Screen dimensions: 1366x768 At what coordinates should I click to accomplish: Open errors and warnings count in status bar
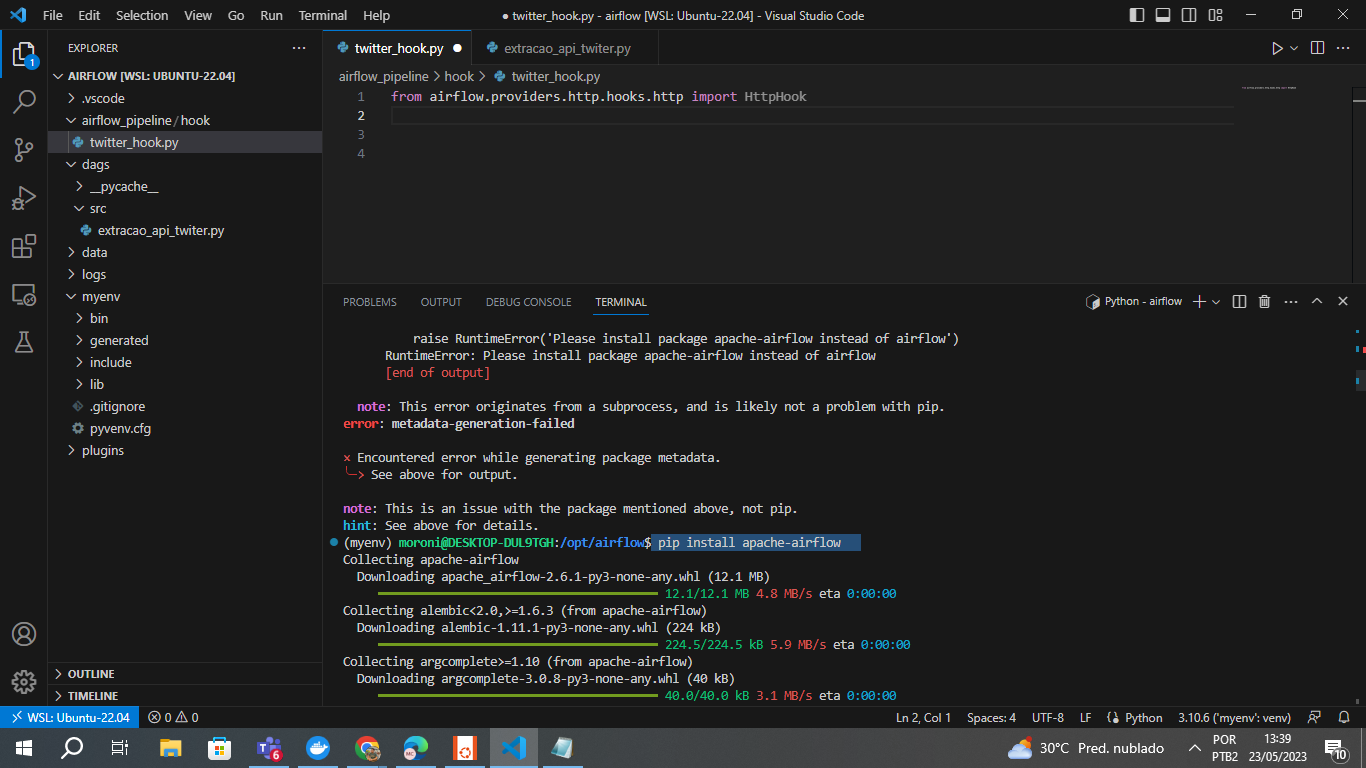(x=173, y=717)
